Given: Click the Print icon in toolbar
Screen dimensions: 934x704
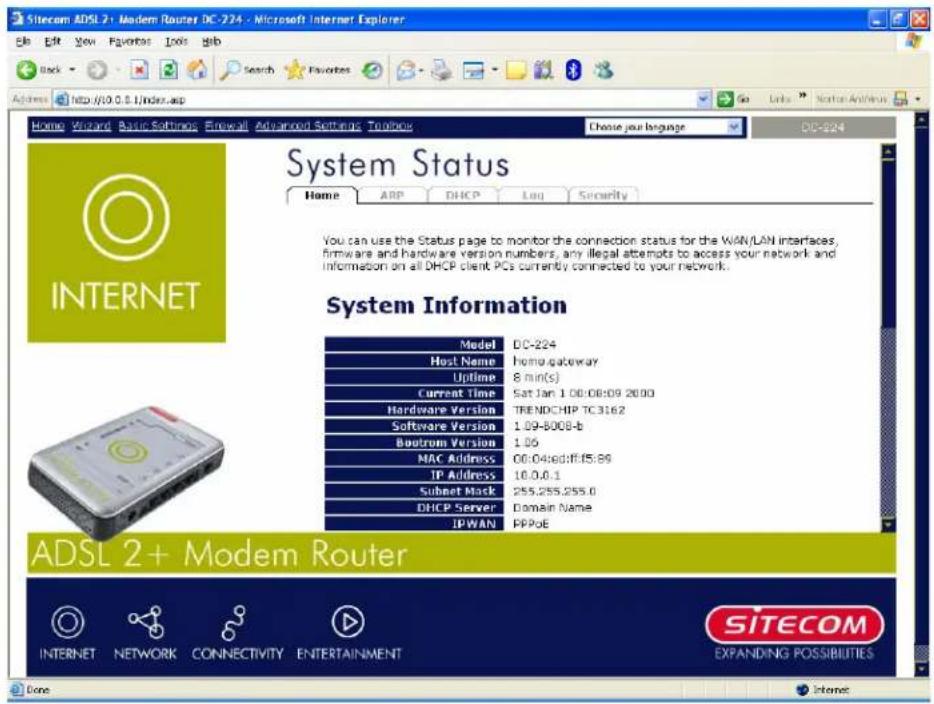Looking at the screenshot, I should (x=442, y=70).
